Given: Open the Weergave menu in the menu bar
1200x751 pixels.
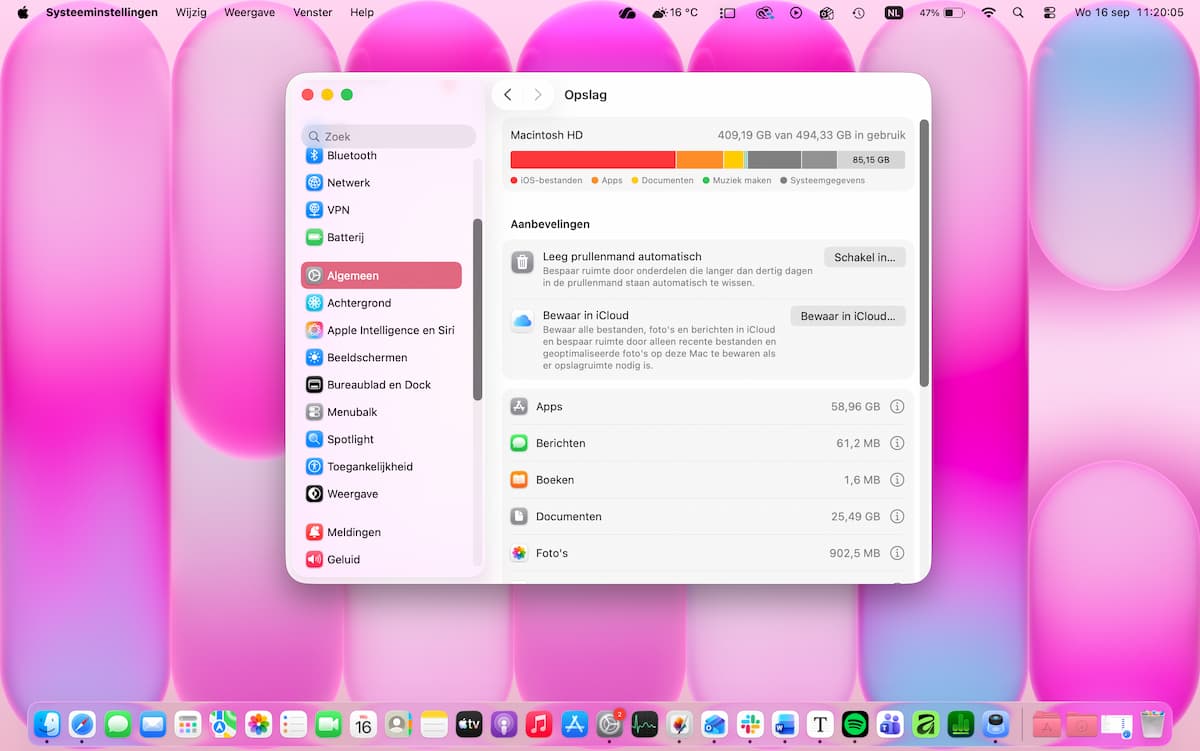Looking at the screenshot, I should pos(250,13).
